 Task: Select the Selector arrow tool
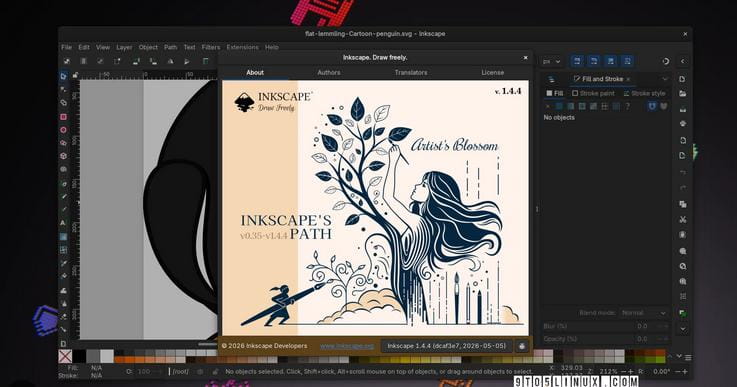[x=63, y=76]
